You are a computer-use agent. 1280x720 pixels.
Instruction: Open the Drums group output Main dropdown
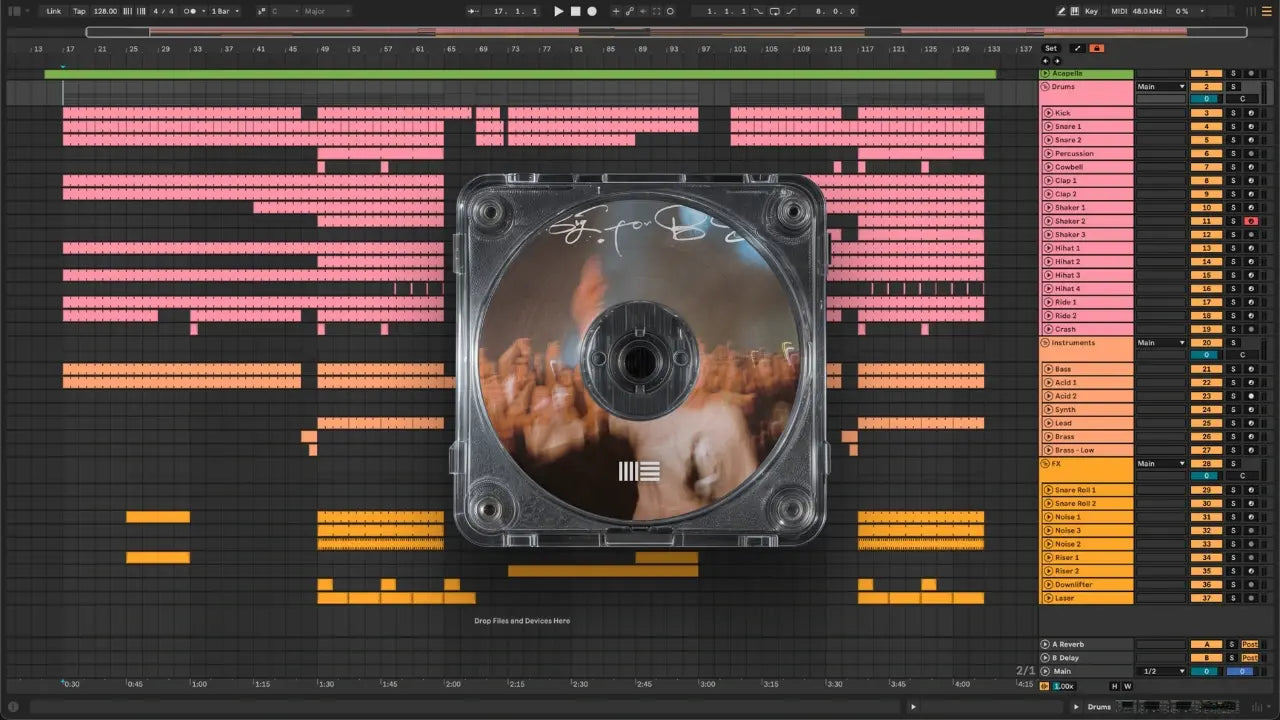tap(1160, 87)
